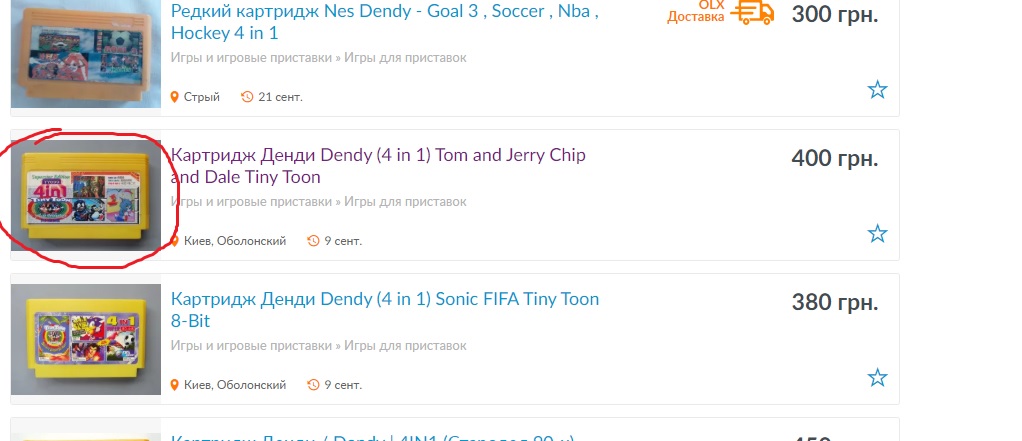This screenshot has height=441, width=1022.
Task: Click category under Nes Dendy Goal 3 listing
Action: [x=319, y=57]
